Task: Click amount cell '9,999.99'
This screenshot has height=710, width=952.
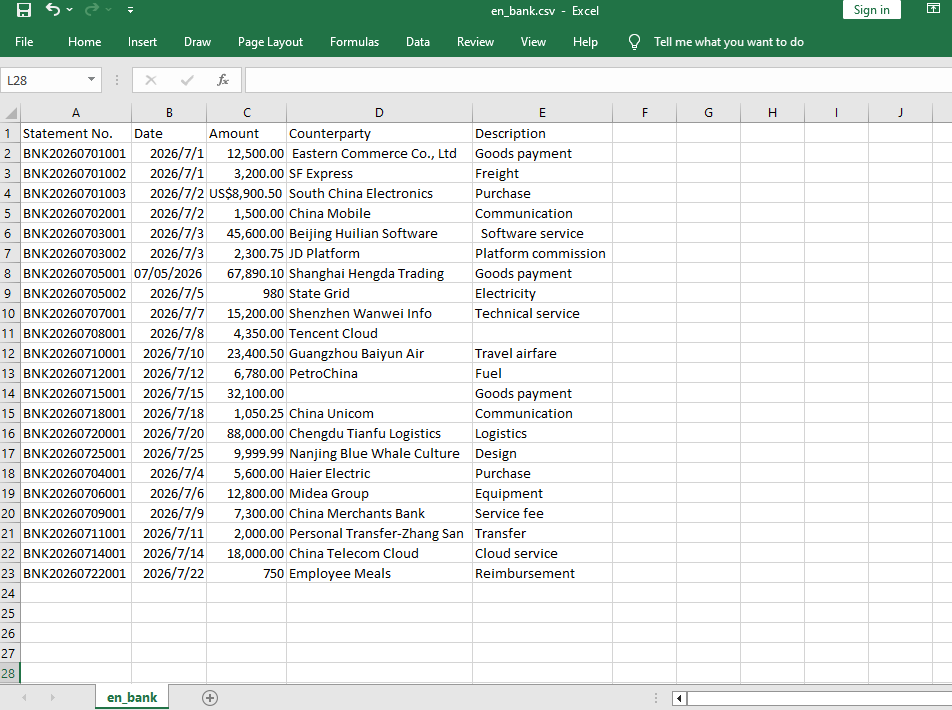Action: click(x=246, y=454)
